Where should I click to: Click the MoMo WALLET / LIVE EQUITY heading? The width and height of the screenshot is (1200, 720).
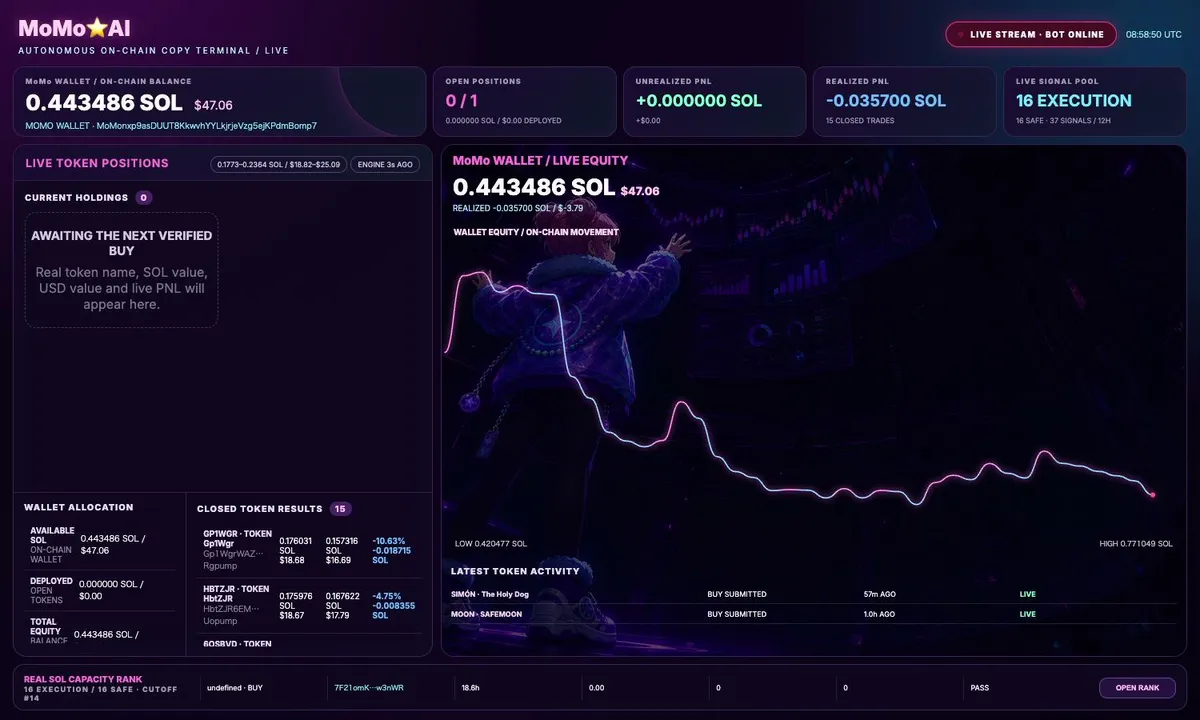click(x=540, y=160)
